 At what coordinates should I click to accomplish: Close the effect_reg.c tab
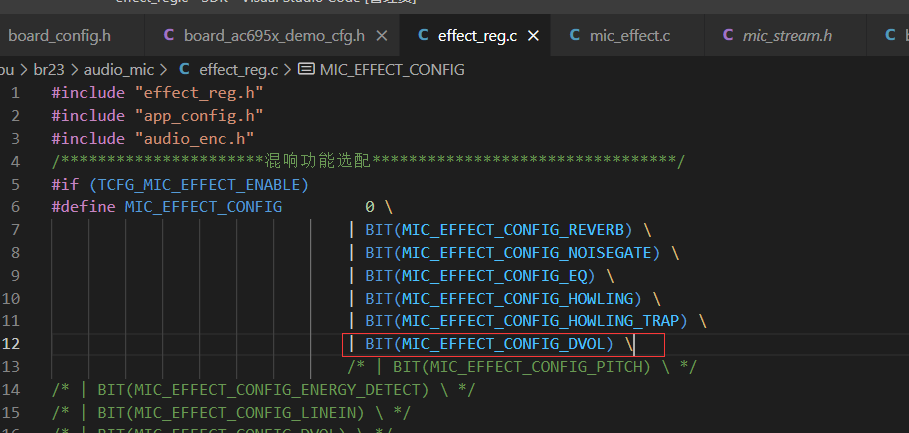coord(533,36)
